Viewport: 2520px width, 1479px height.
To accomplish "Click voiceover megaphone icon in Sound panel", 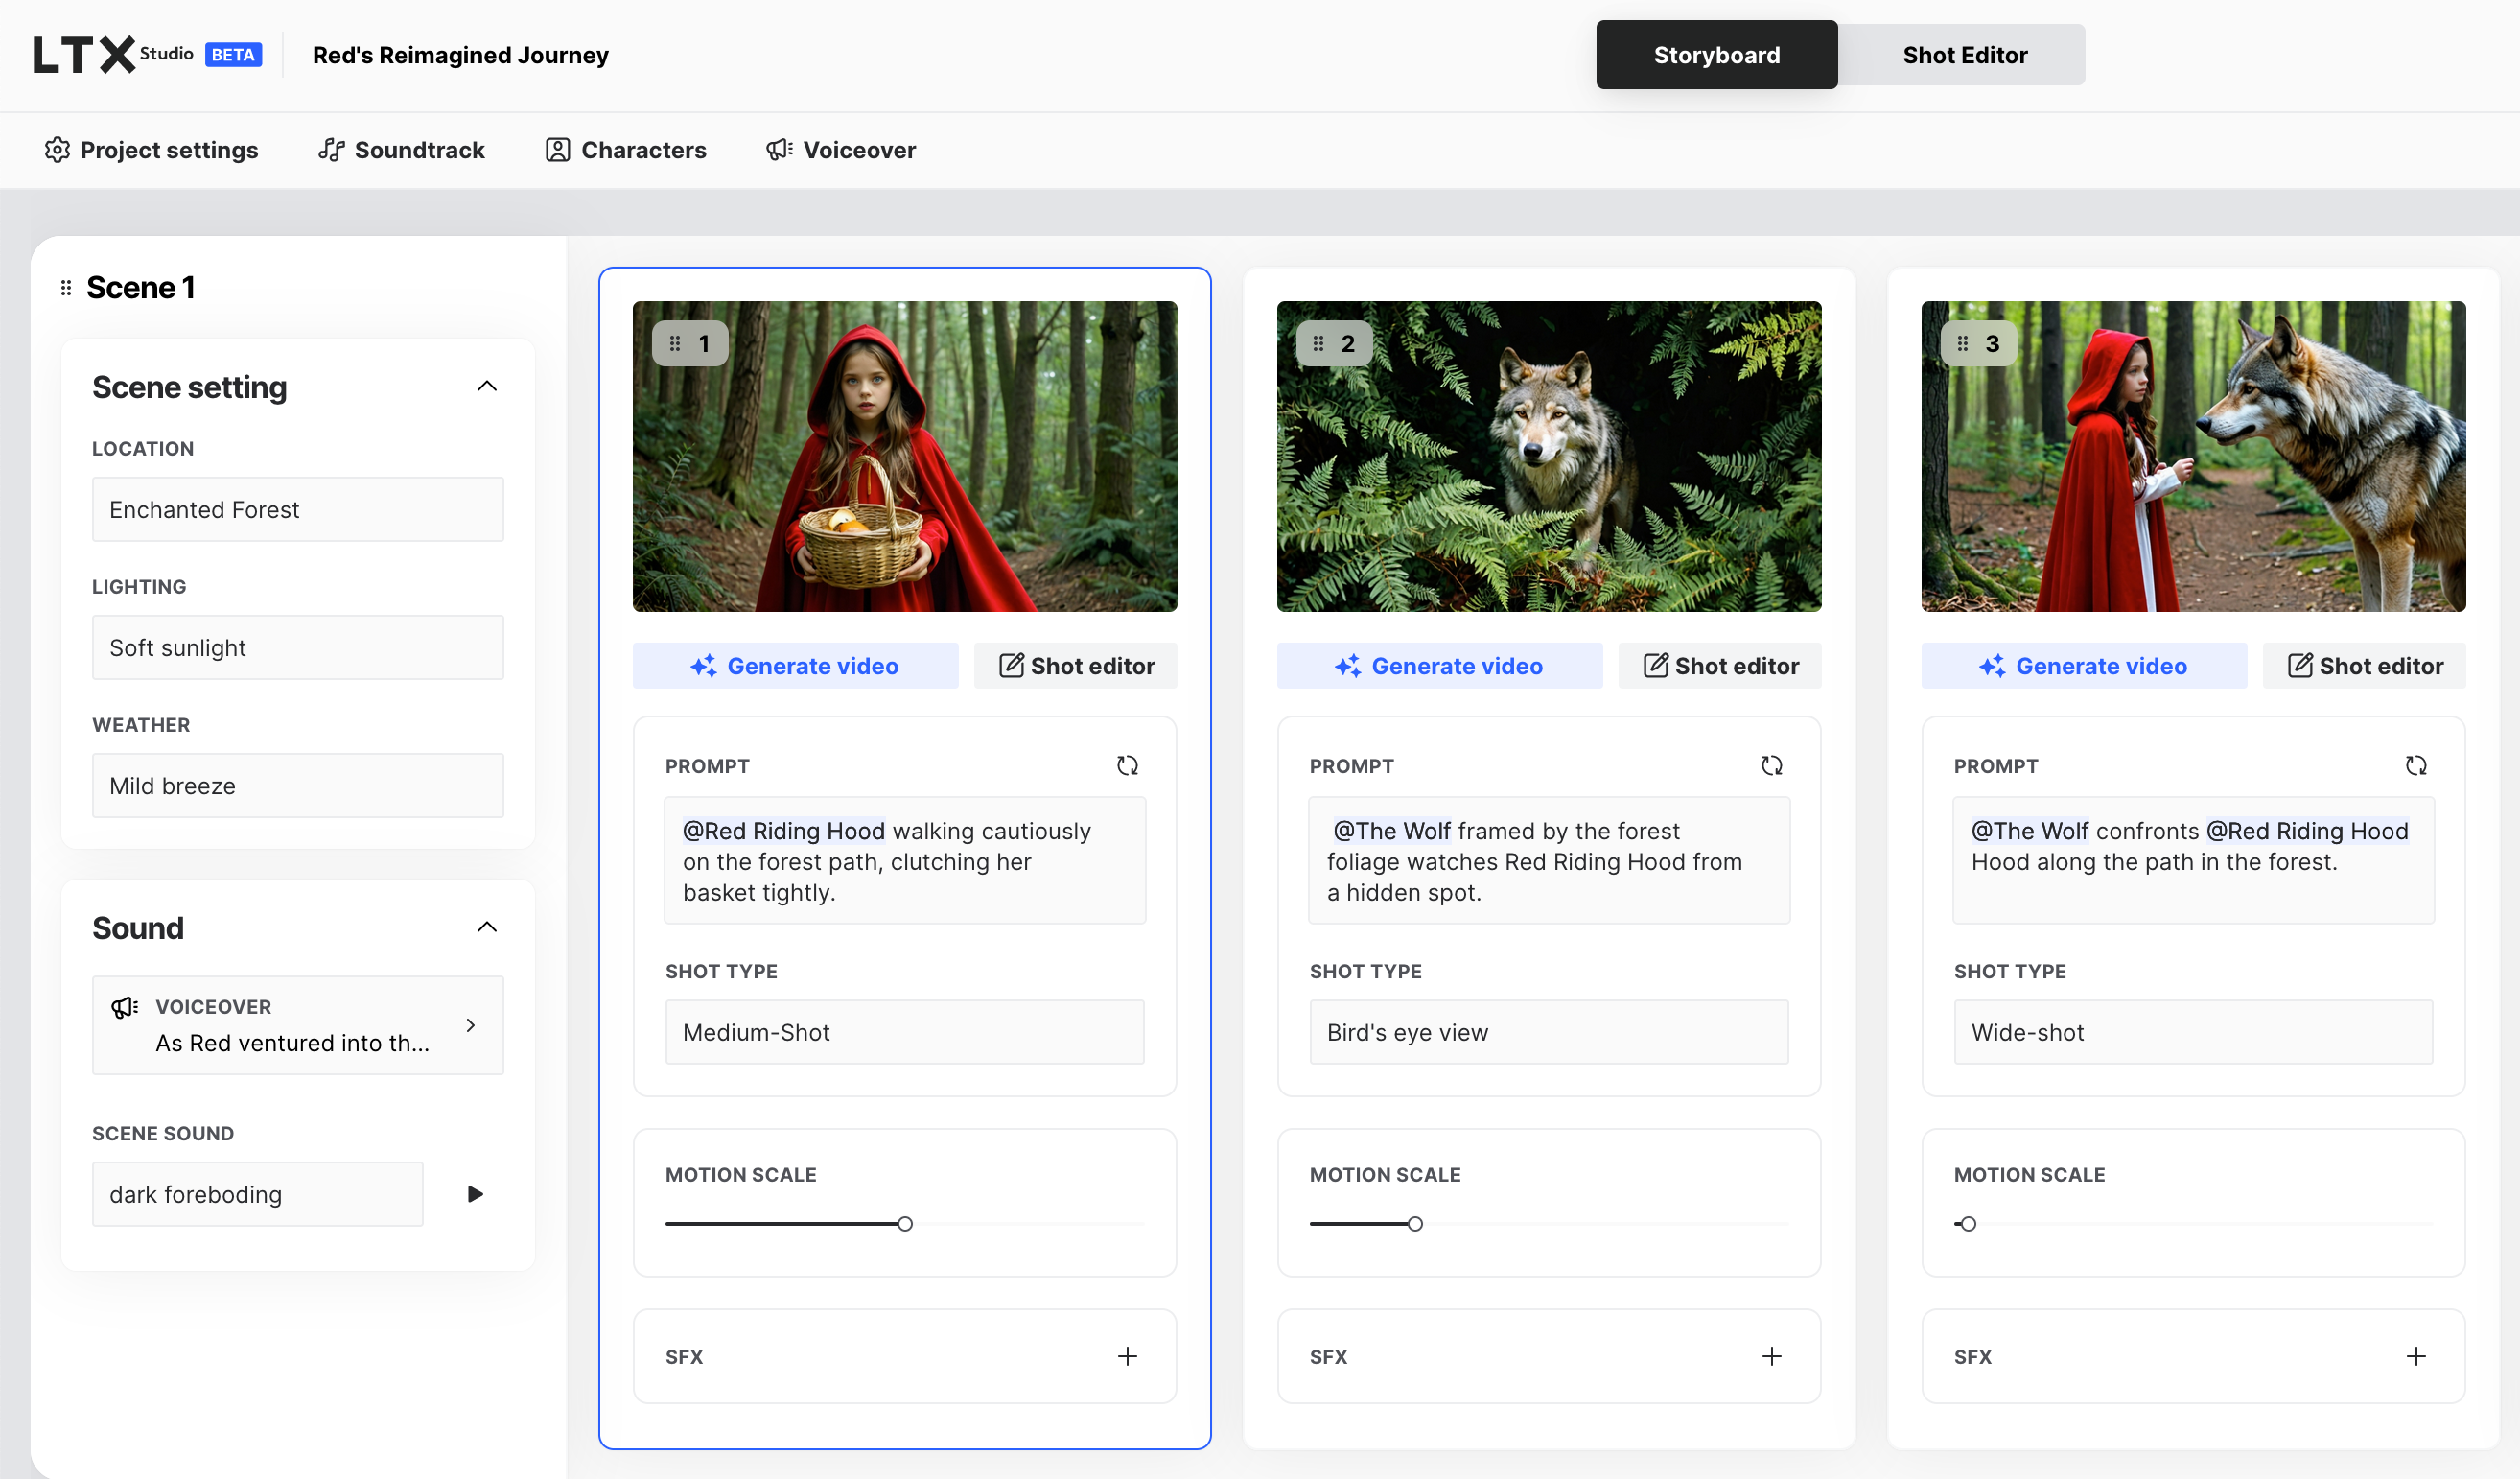I will click(x=124, y=1007).
